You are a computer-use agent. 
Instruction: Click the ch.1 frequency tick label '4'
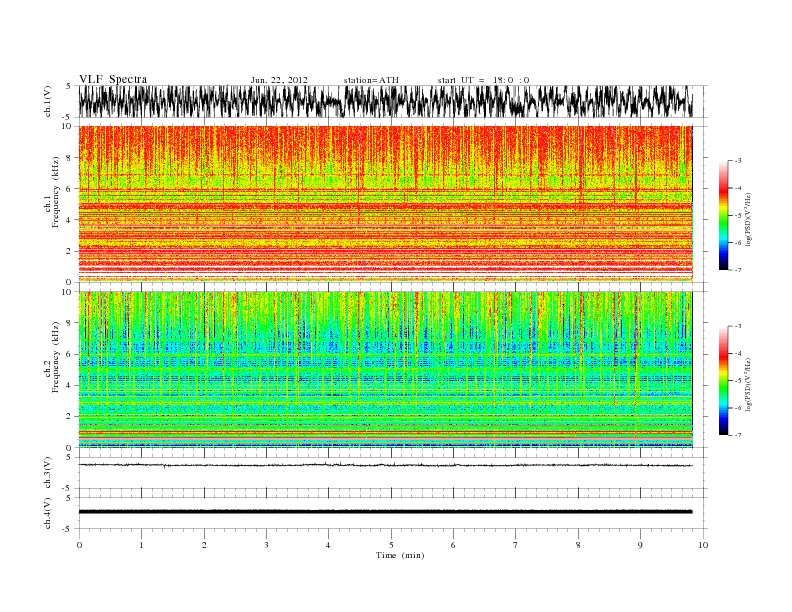coord(69,220)
